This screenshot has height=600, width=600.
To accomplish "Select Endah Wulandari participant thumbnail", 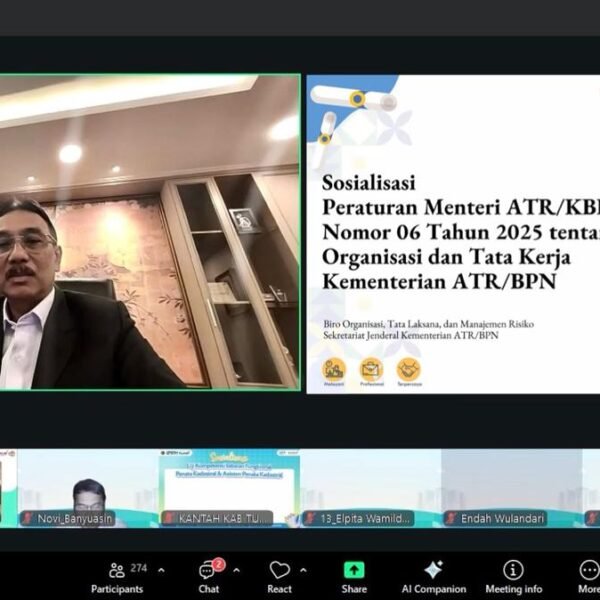I will 512,488.
